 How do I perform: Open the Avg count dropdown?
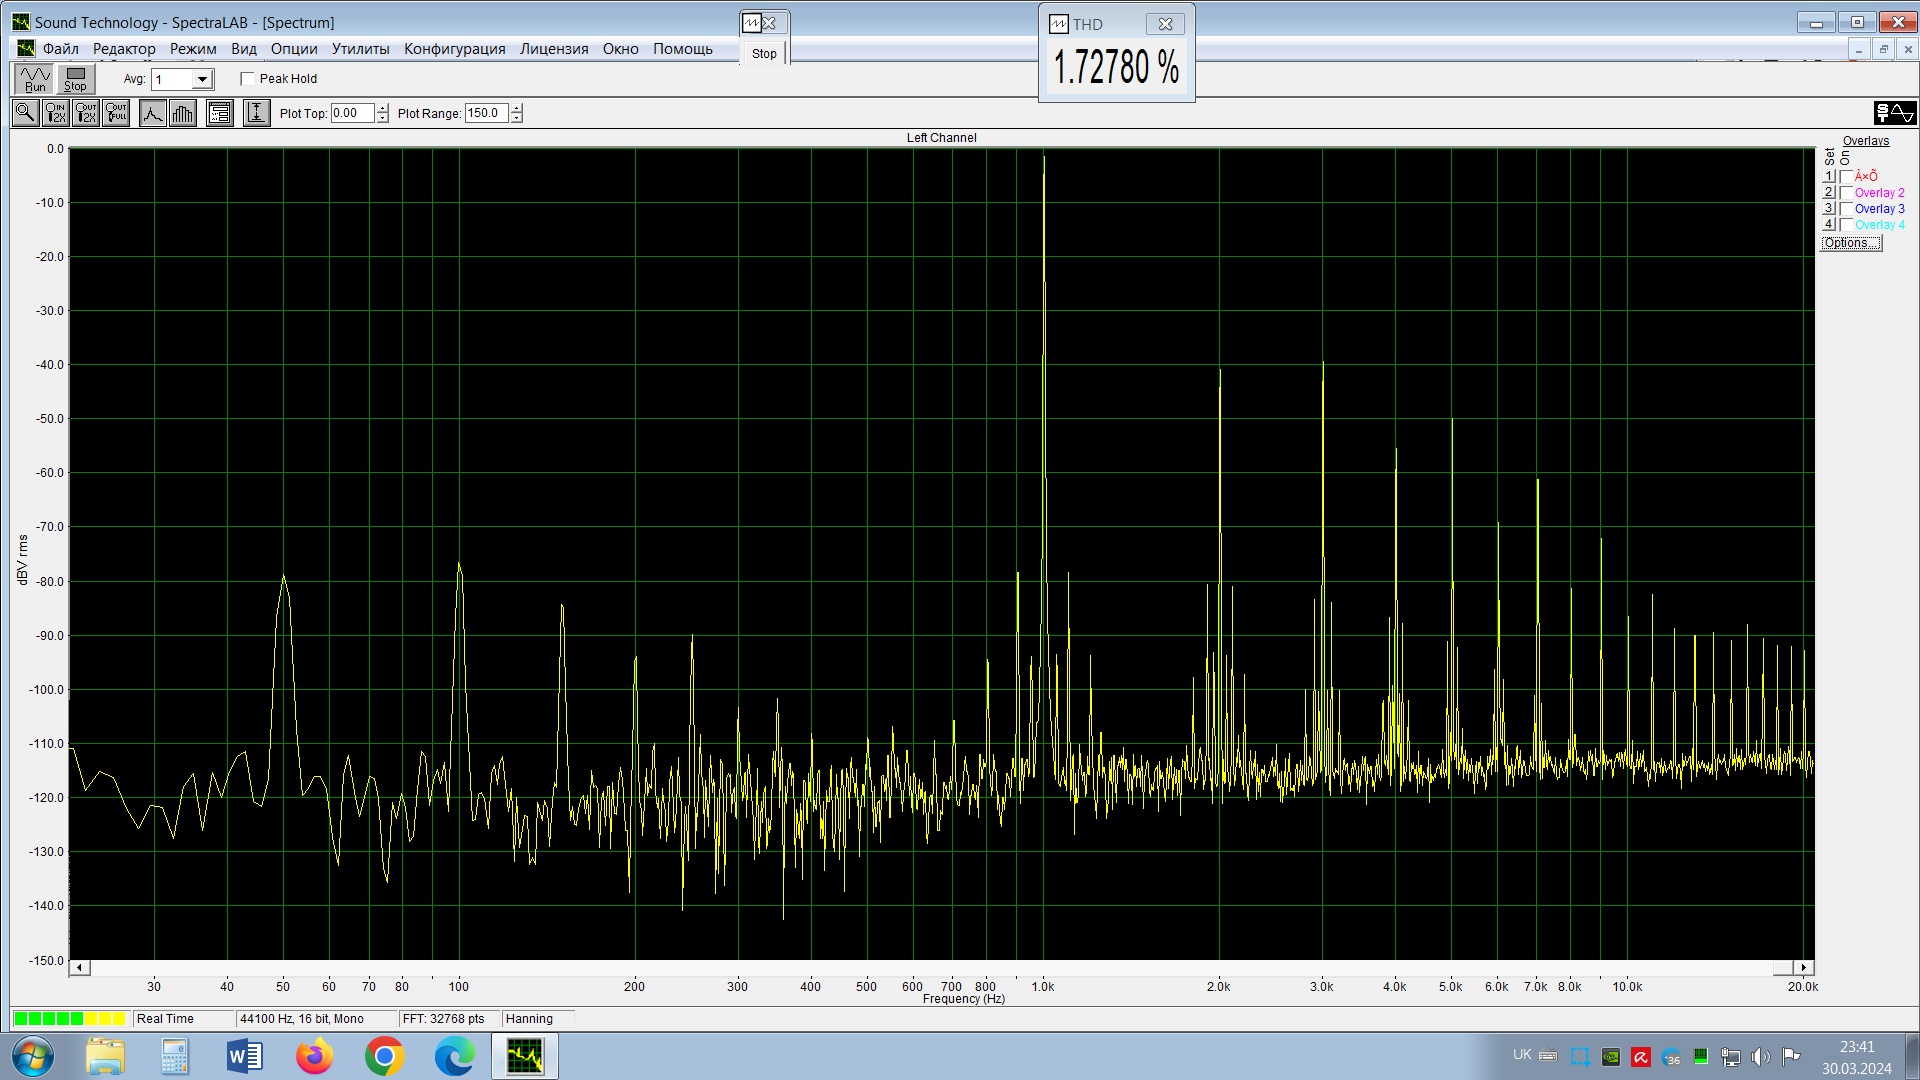pyautogui.click(x=202, y=79)
